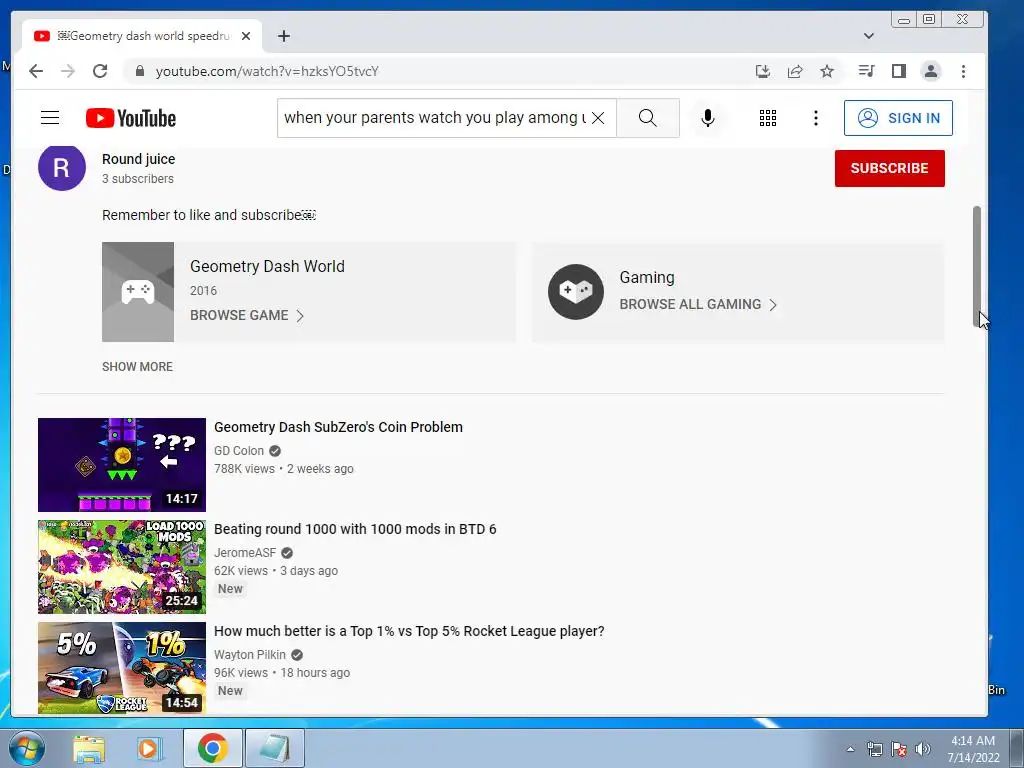Click Chrome taskbar icon
Image resolution: width=1024 pixels, height=768 pixels.
pos(212,748)
